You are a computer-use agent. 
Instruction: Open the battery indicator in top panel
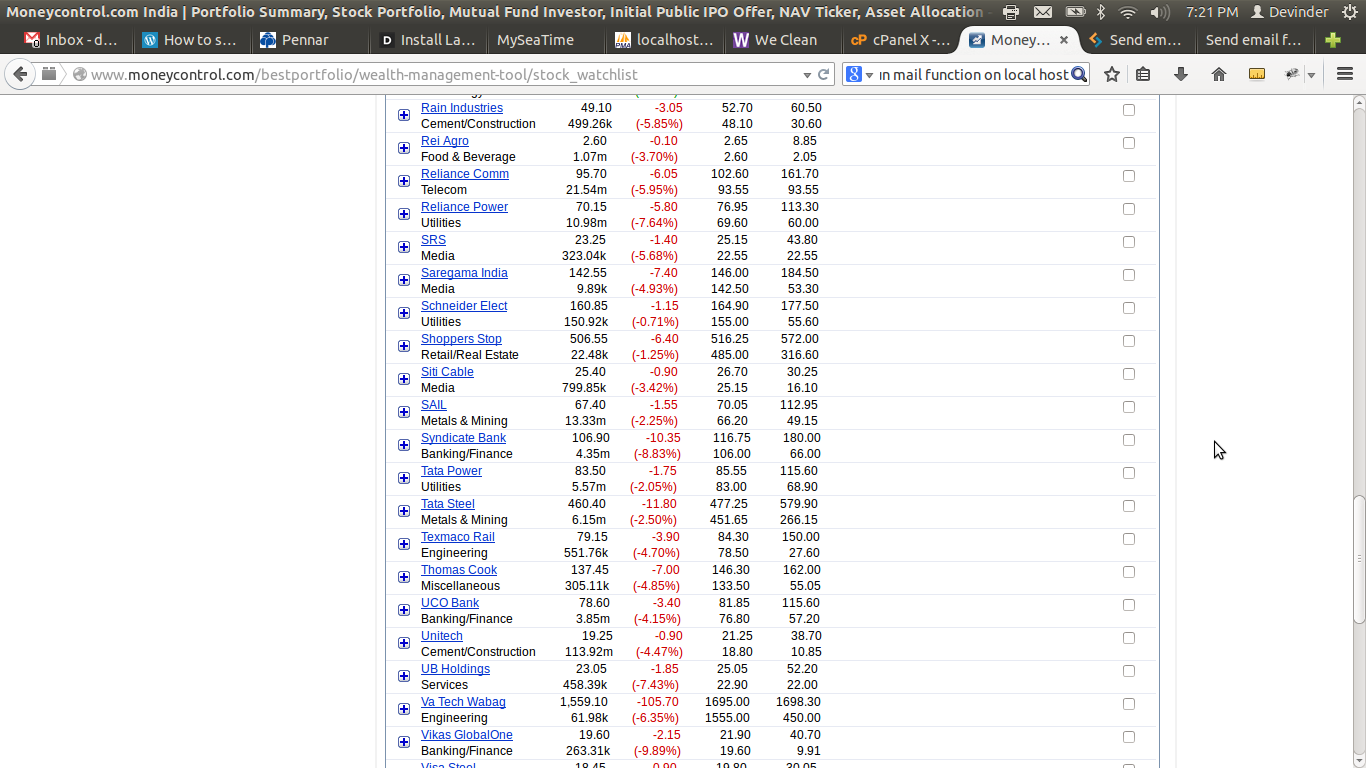click(1075, 12)
